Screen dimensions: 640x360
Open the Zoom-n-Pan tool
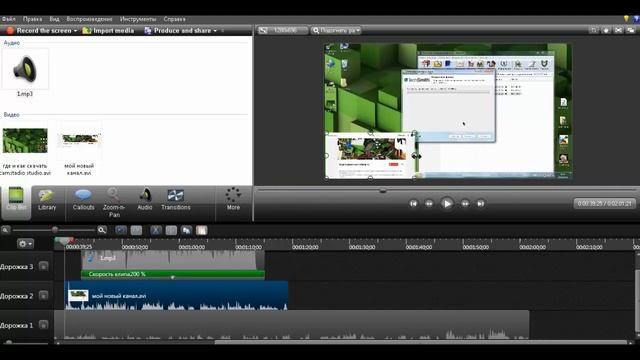pyautogui.click(x=114, y=202)
